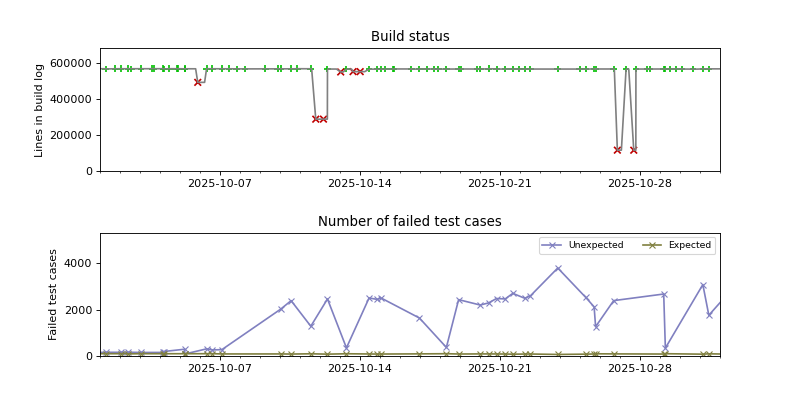Click 2025-10-14 tick under failed tests chart
This screenshot has height=400, width=800.
[360, 369]
